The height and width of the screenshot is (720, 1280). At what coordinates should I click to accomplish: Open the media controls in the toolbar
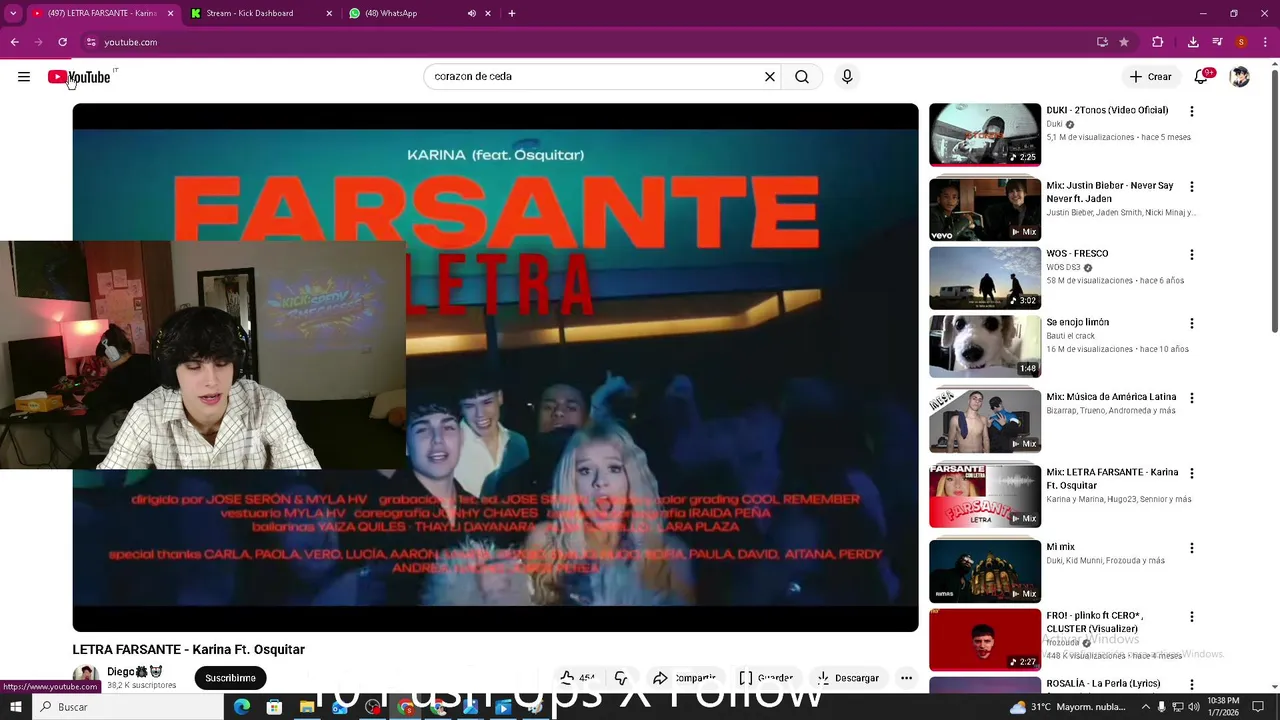(1217, 42)
